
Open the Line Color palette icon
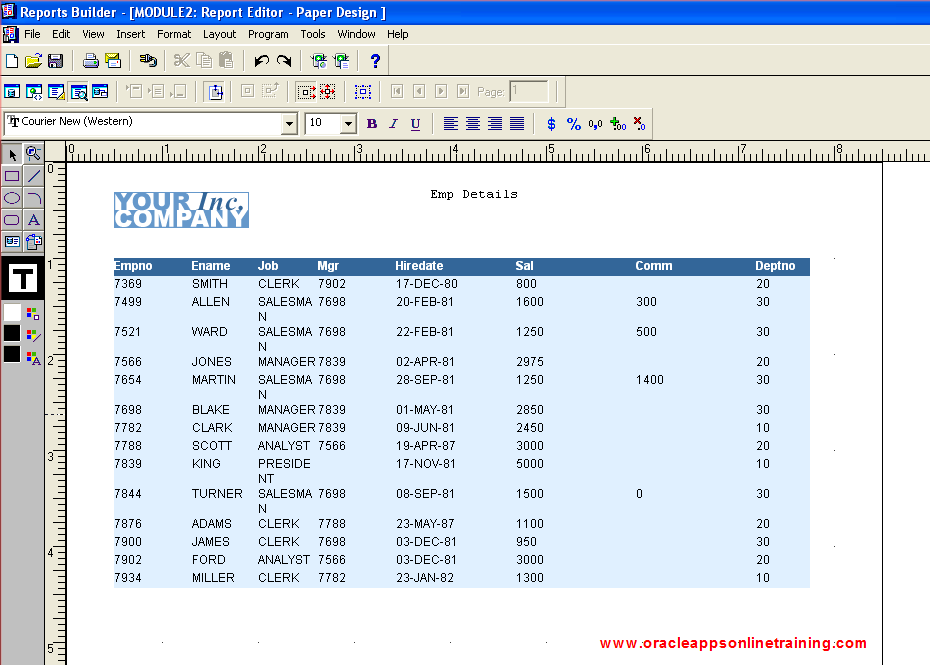point(33,335)
